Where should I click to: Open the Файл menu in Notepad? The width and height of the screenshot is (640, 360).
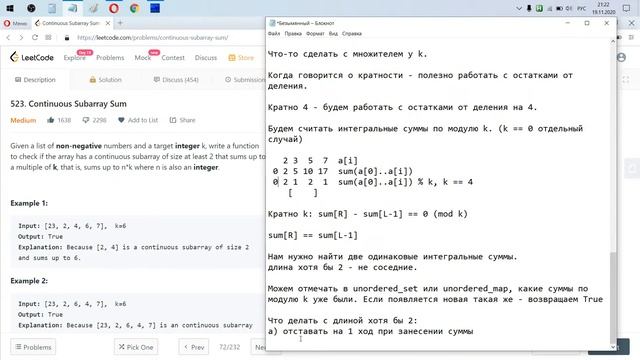click(274, 33)
